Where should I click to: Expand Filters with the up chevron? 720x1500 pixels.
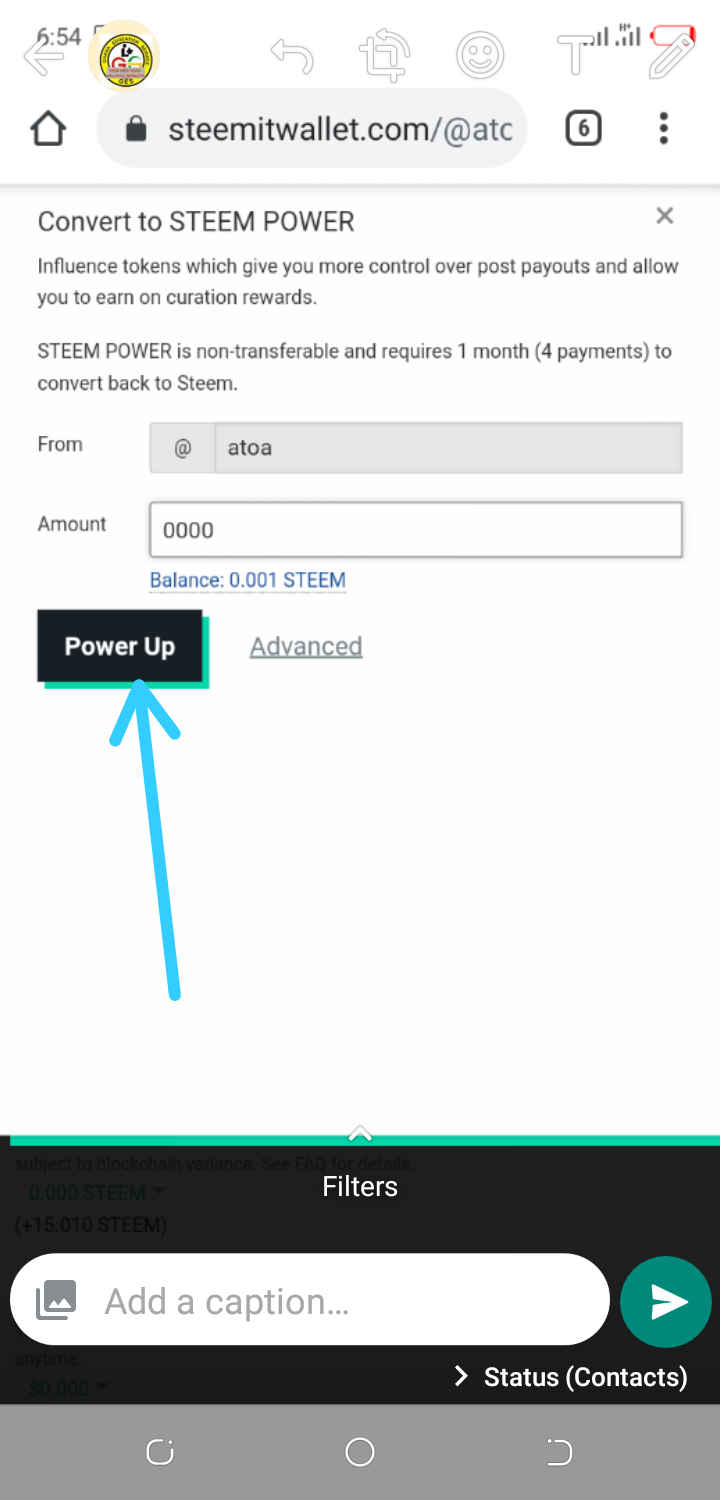coord(360,1134)
